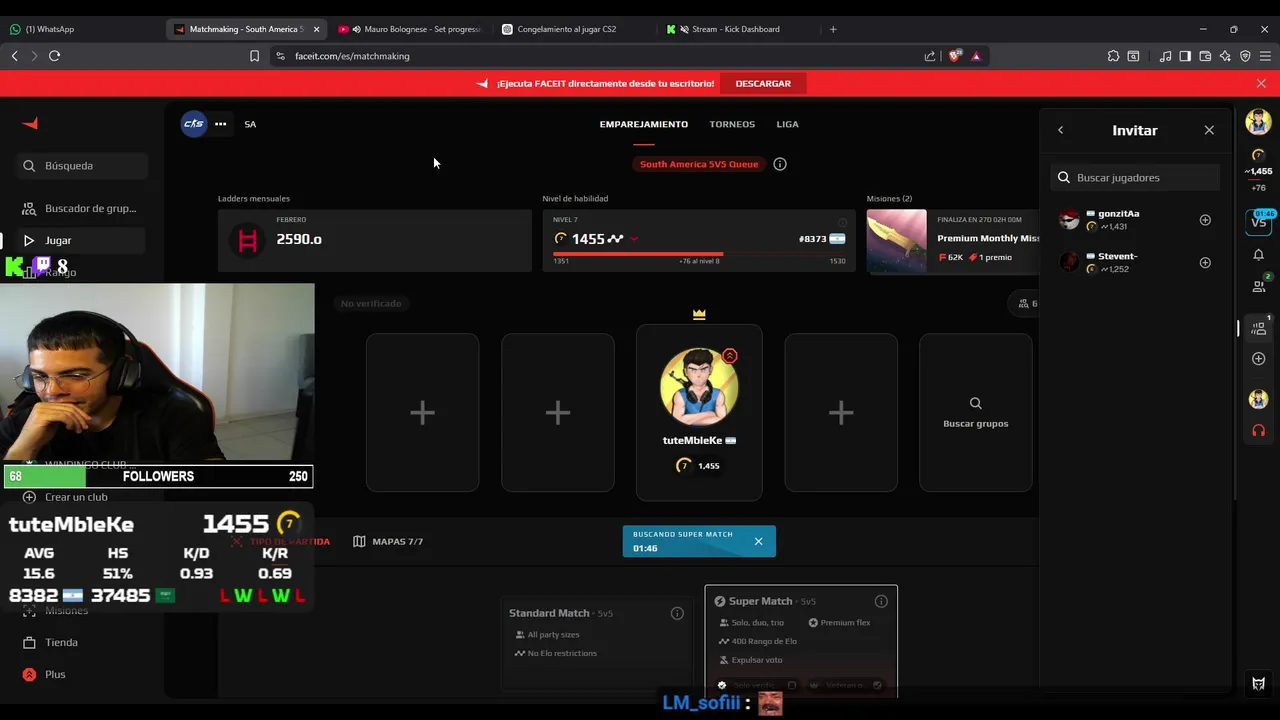Open the club three-dots menu
This screenshot has width=1280, height=720.
220,124
